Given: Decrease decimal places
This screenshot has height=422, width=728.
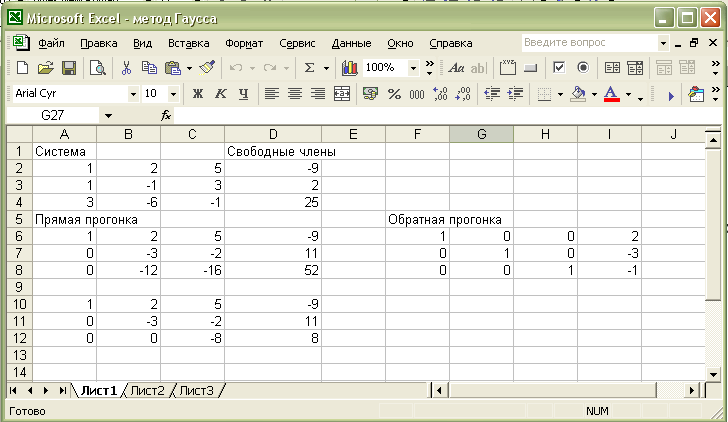Looking at the screenshot, I should tap(463, 94).
